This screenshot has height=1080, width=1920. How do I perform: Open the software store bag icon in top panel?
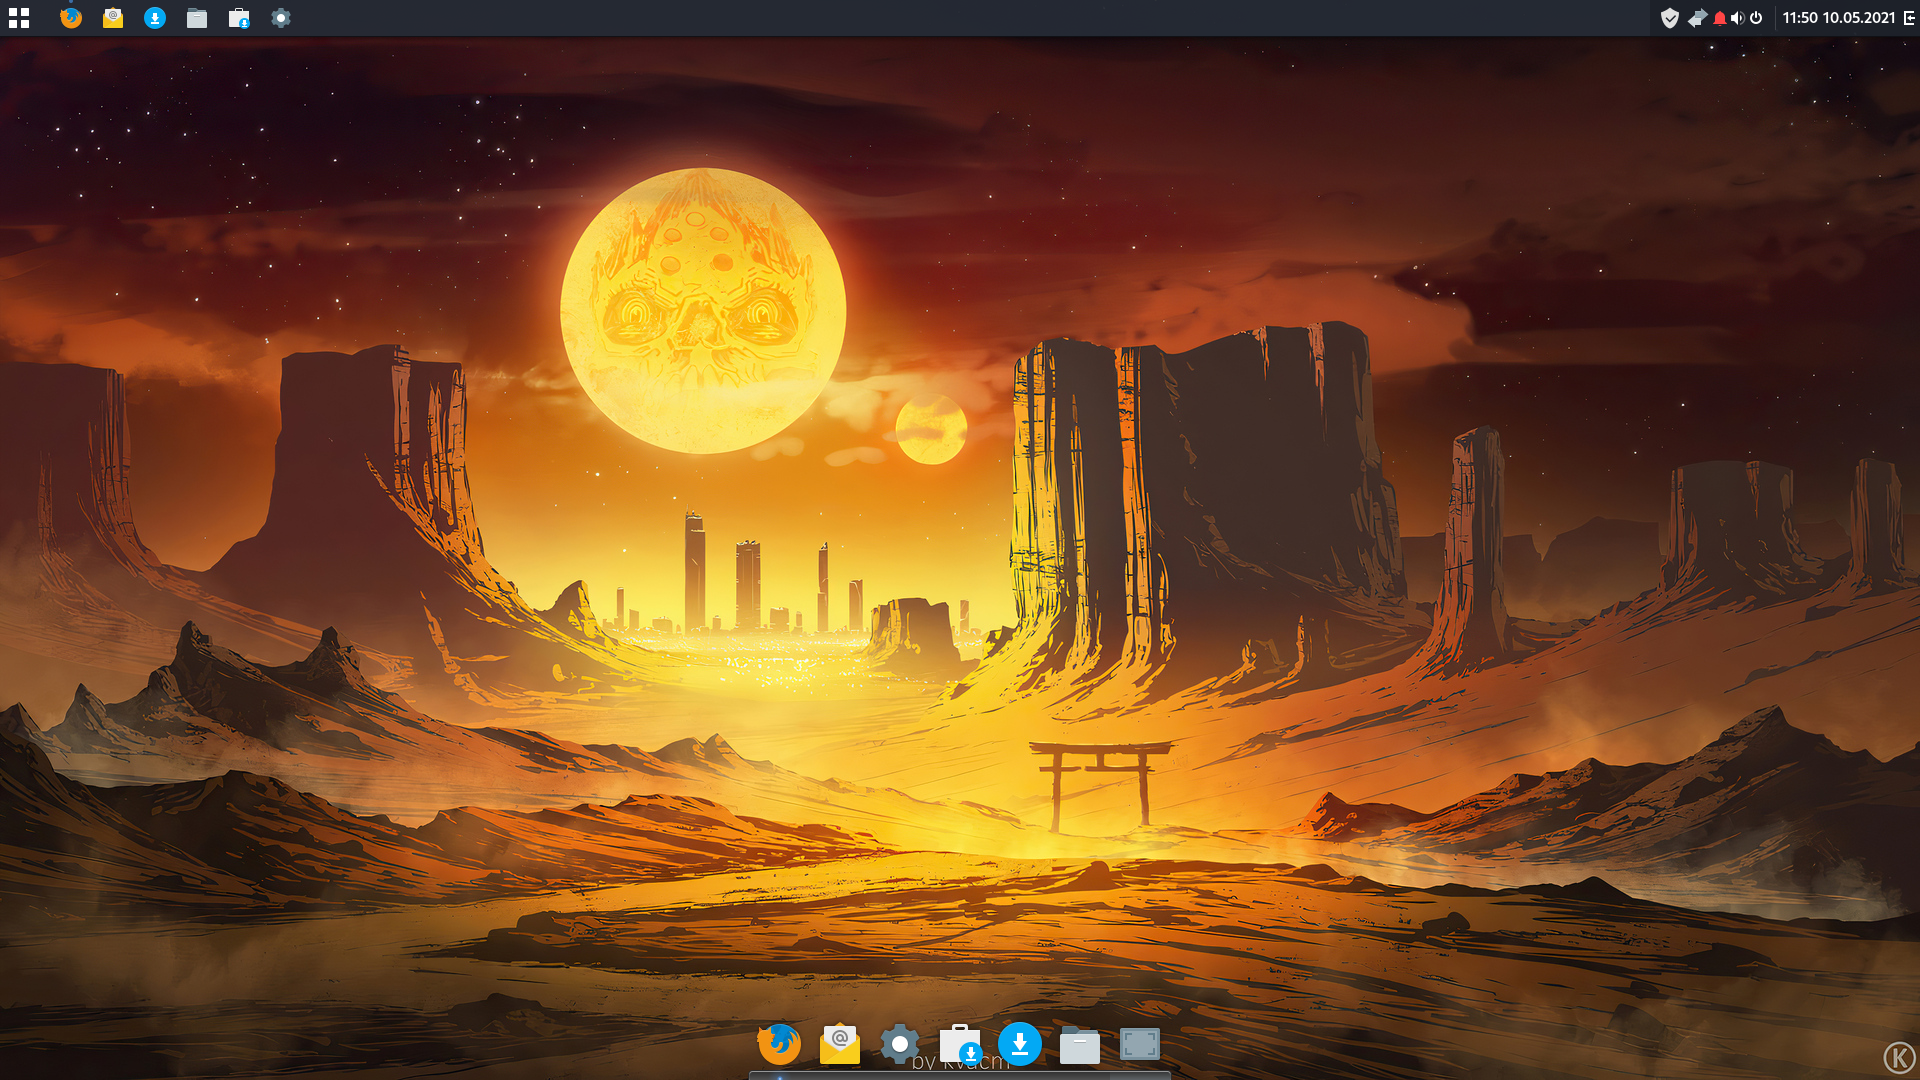coord(239,18)
